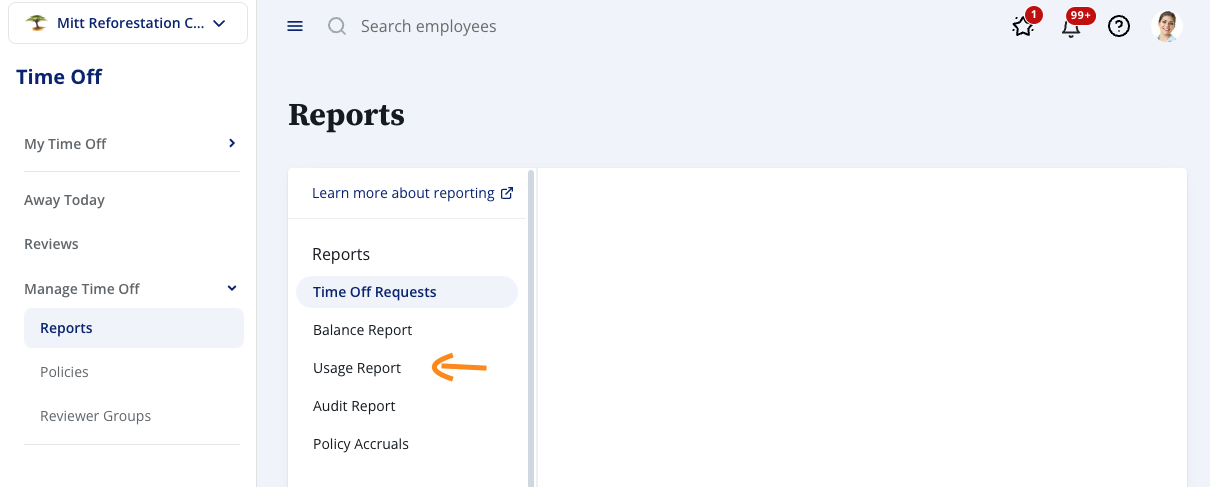Select Policy Accruals report
The image size is (1210, 487).
click(x=361, y=444)
